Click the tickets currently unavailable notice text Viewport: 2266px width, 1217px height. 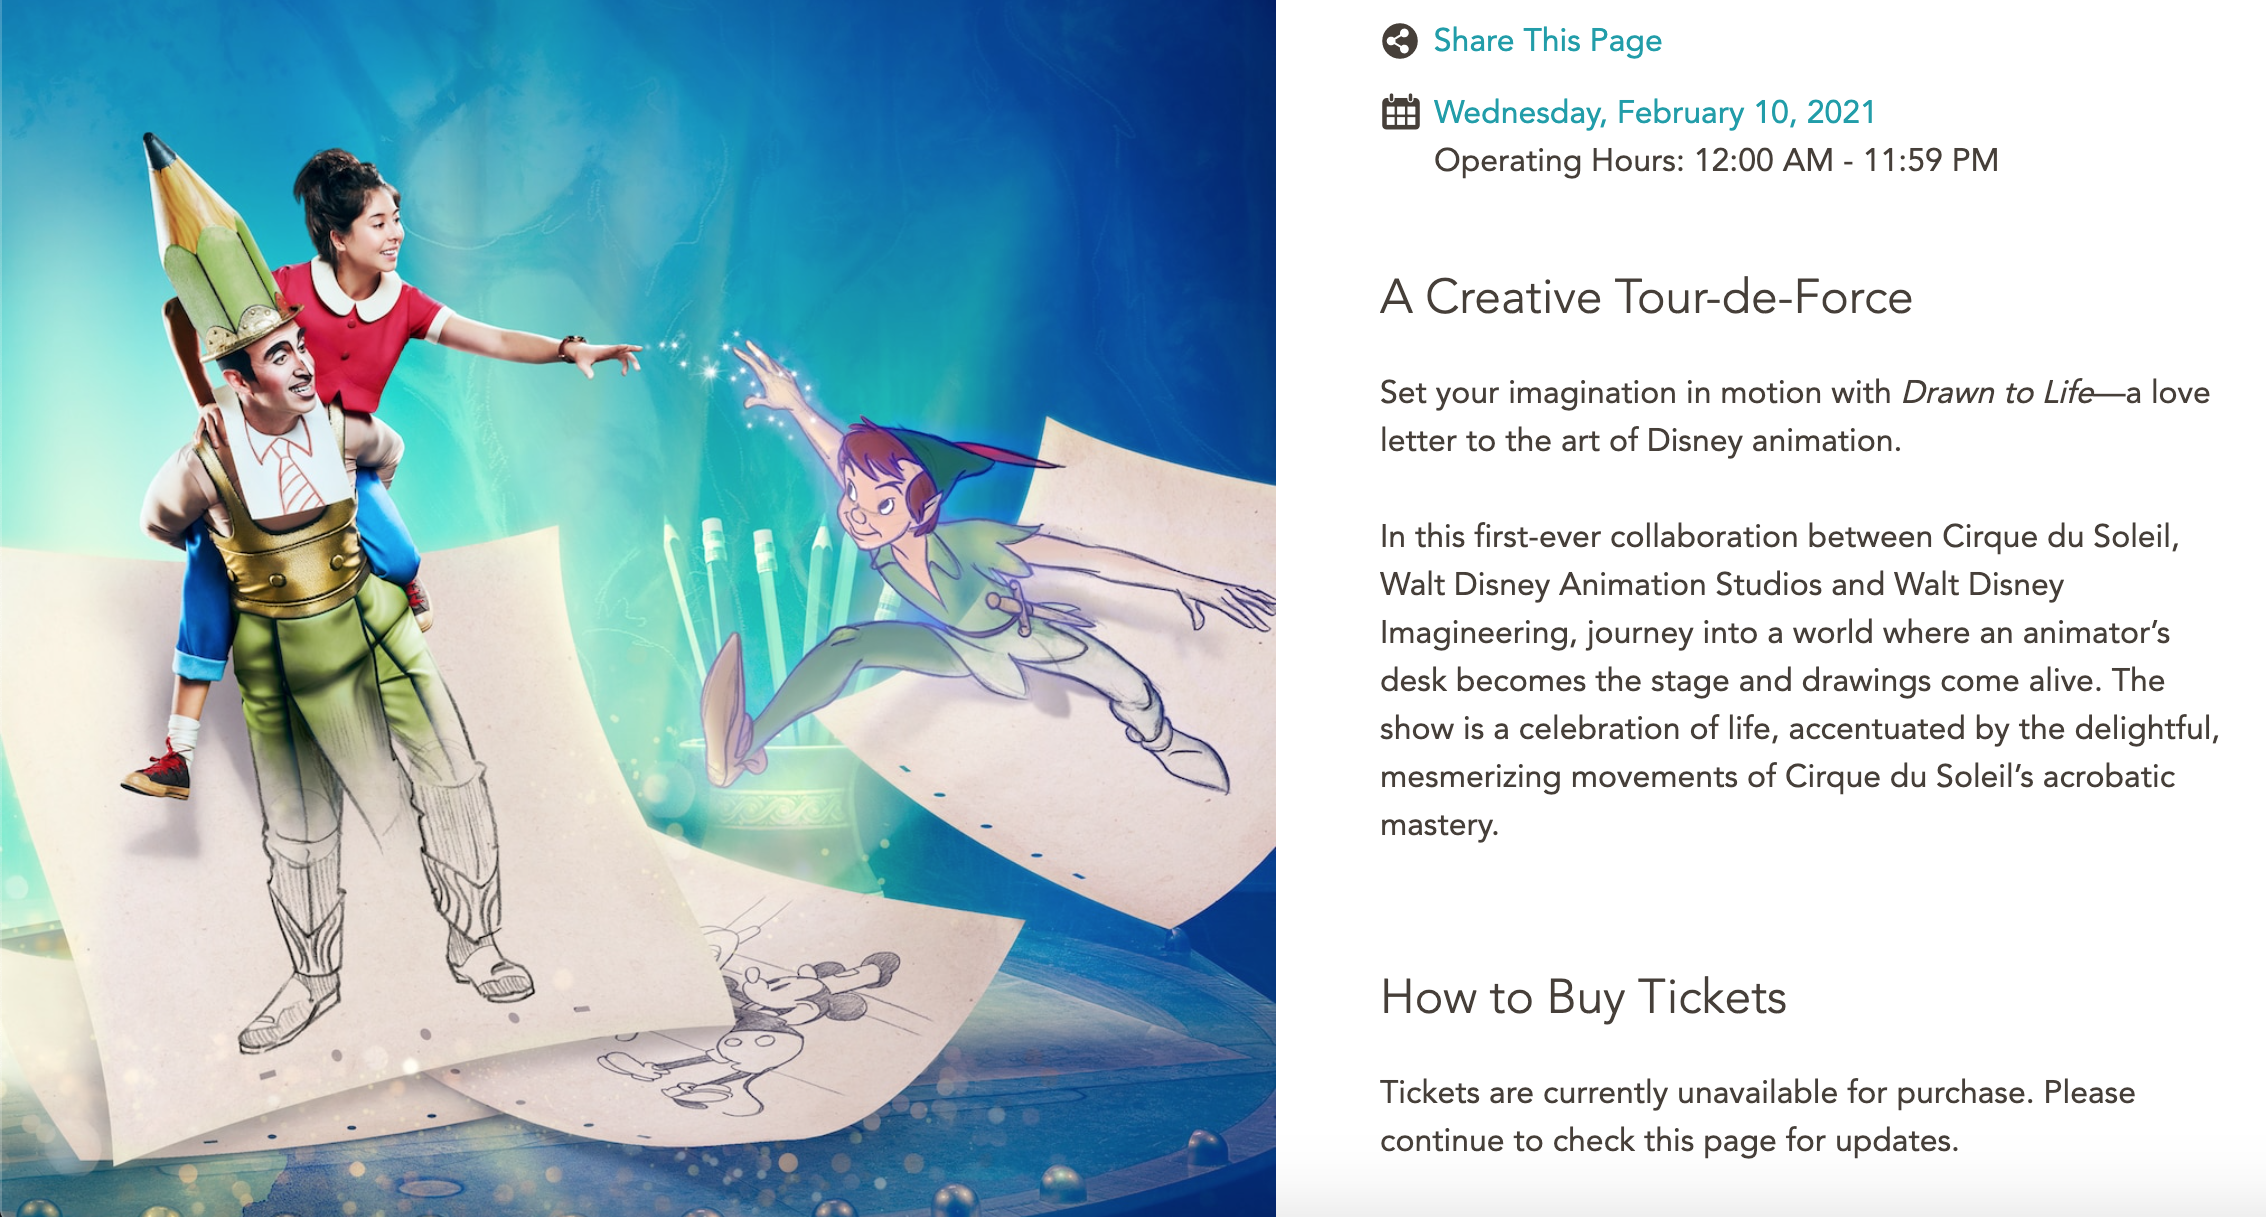tap(1757, 1116)
